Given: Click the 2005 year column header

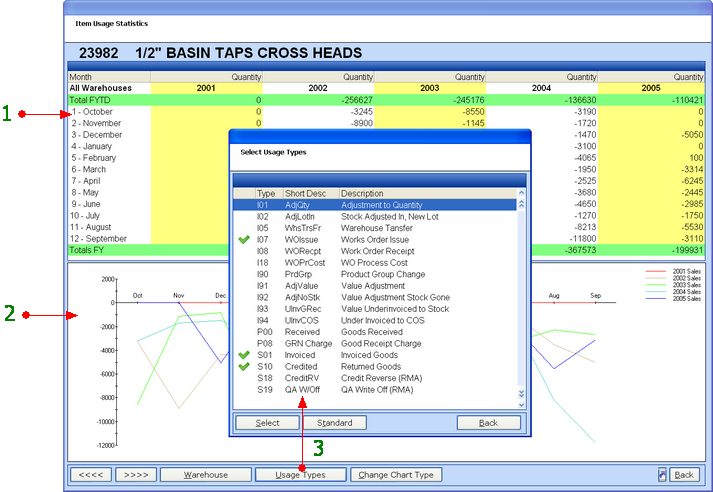Looking at the screenshot, I should (651, 88).
